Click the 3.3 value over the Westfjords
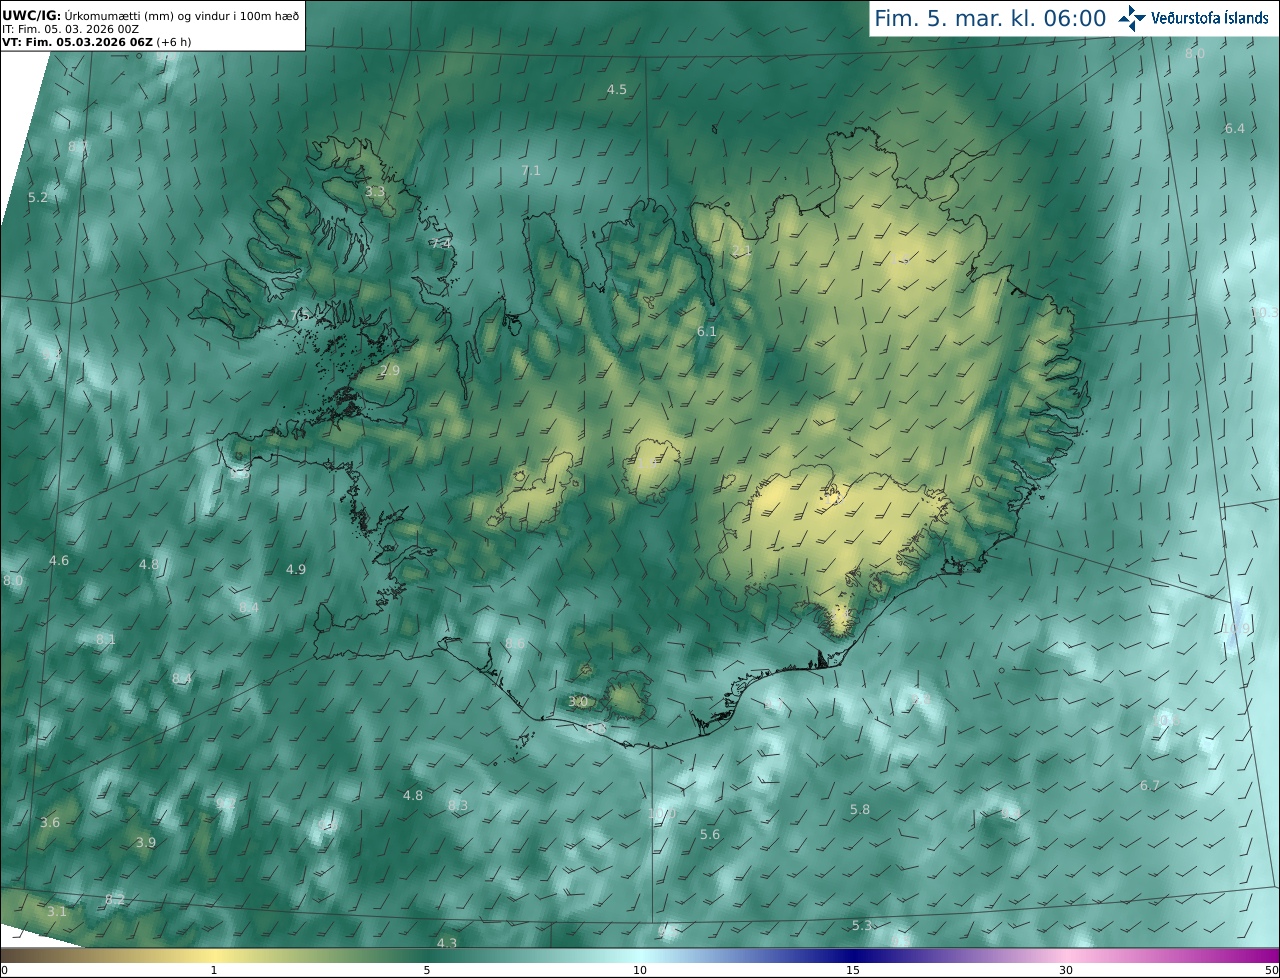 (x=374, y=191)
